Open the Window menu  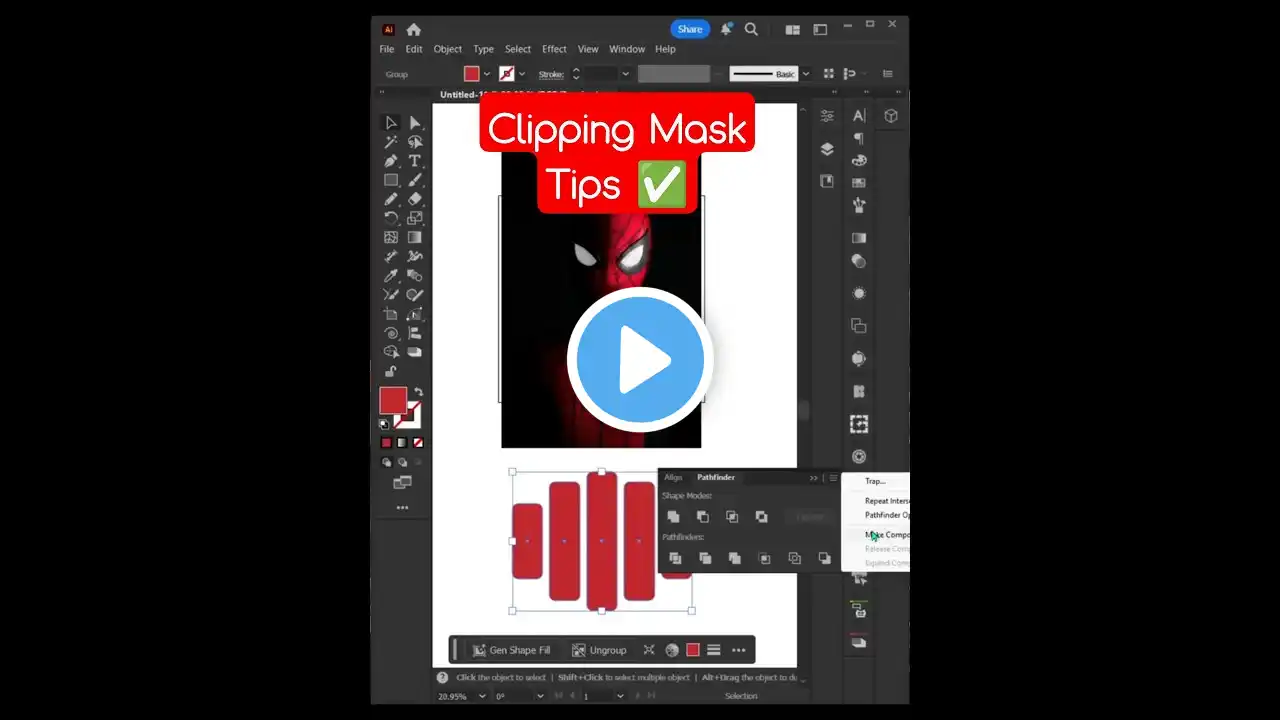tap(627, 49)
